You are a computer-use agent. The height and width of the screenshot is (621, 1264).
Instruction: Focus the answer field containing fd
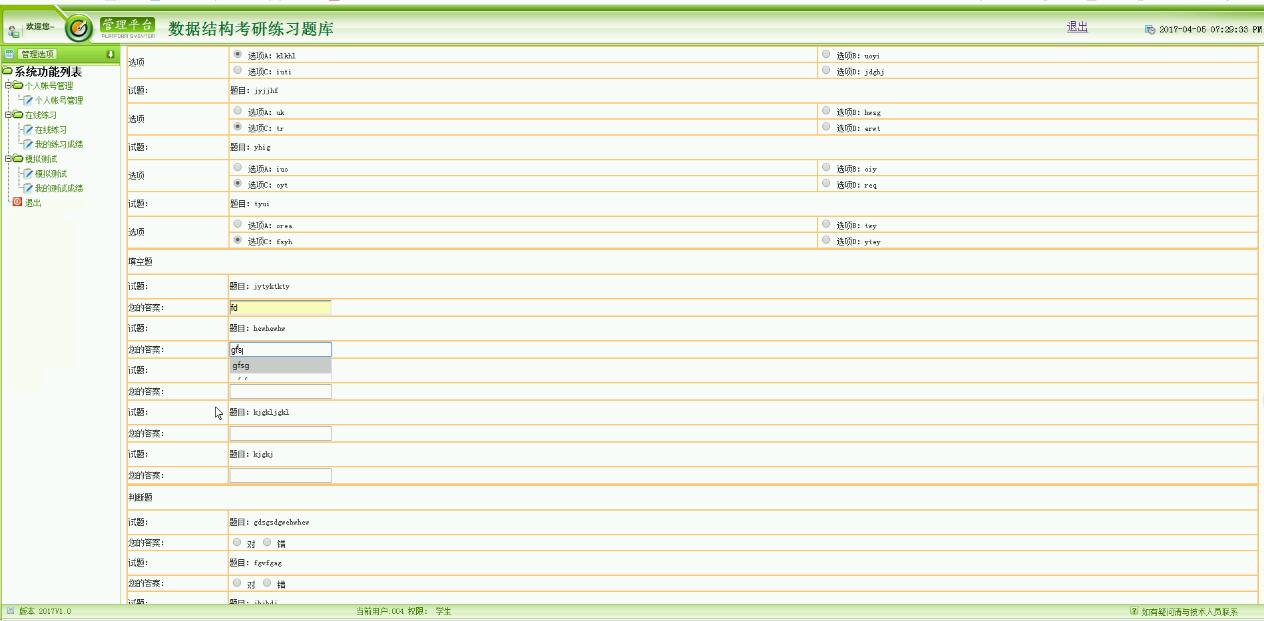tap(280, 307)
